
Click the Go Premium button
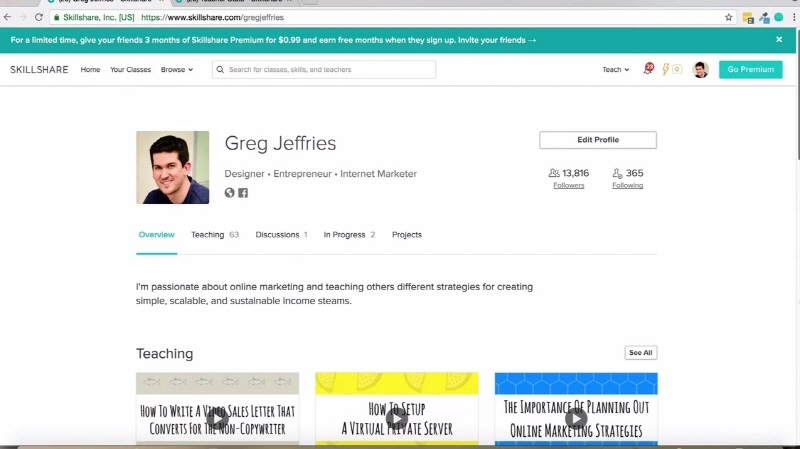(x=751, y=69)
